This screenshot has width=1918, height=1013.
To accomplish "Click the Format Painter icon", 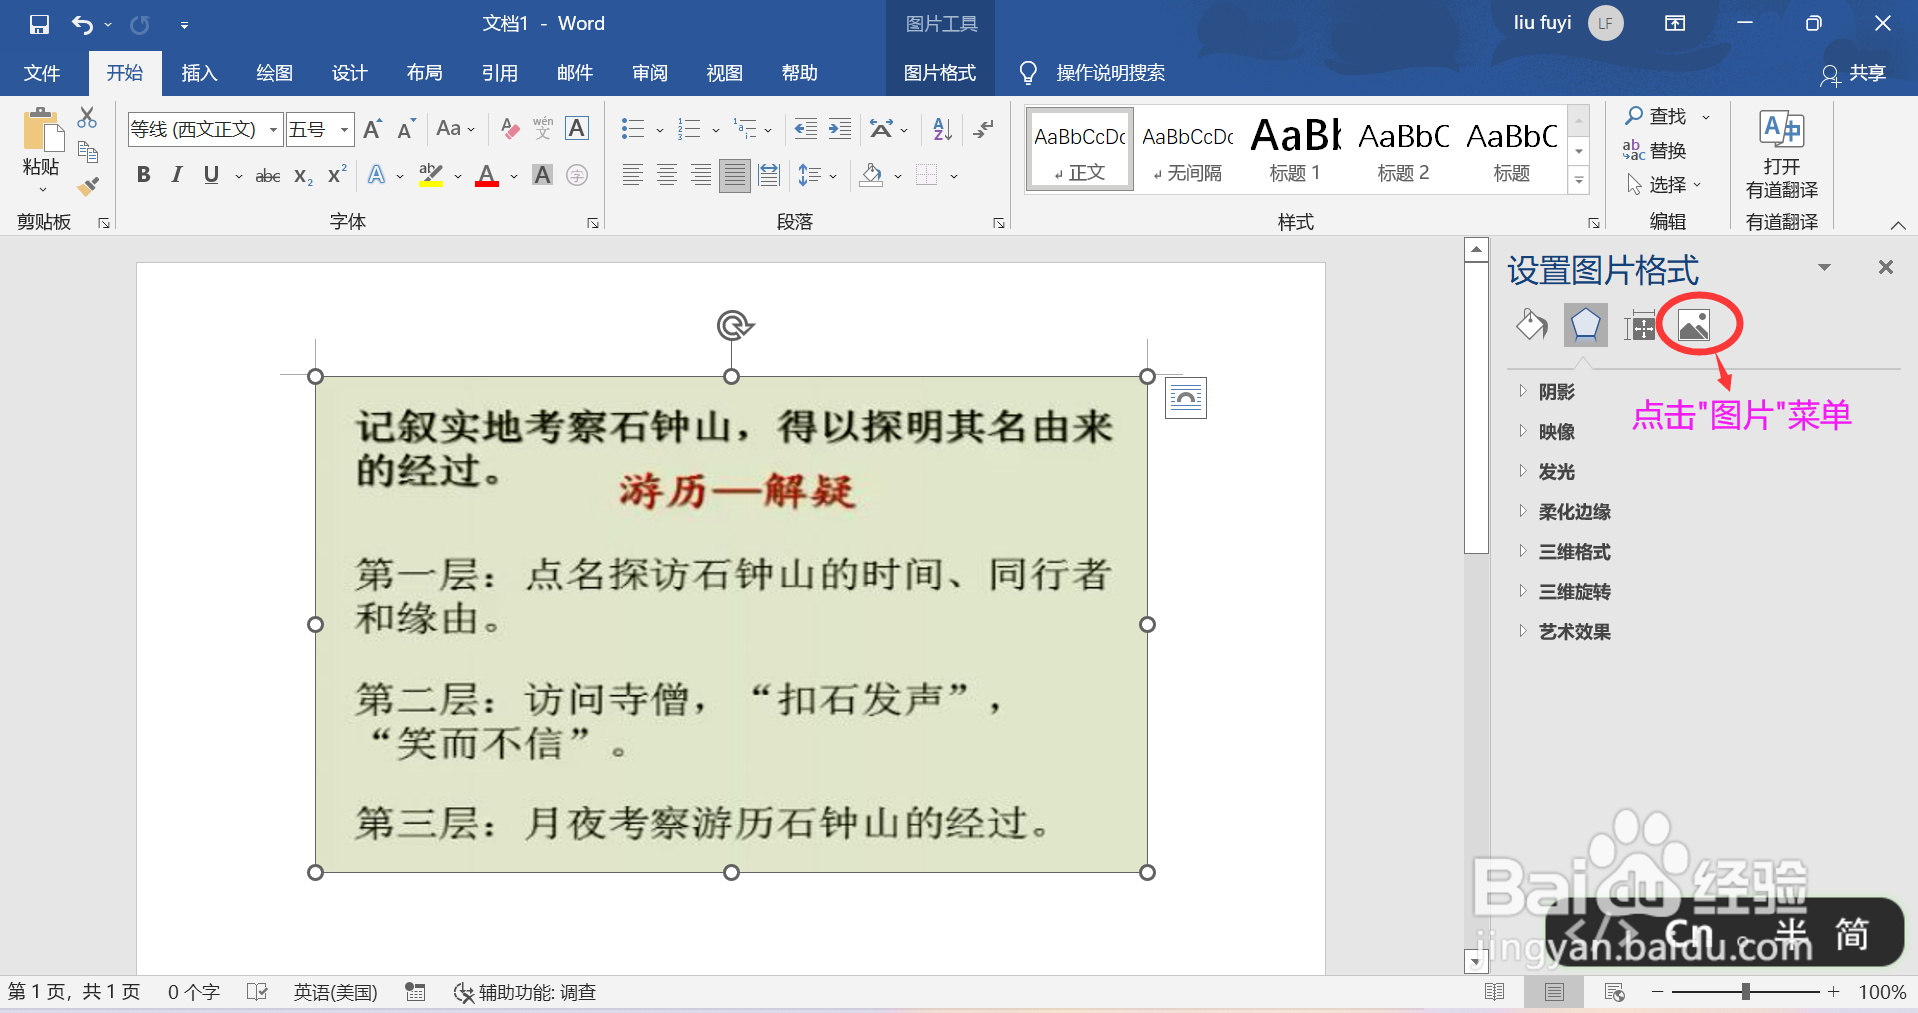I will (x=88, y=186).
